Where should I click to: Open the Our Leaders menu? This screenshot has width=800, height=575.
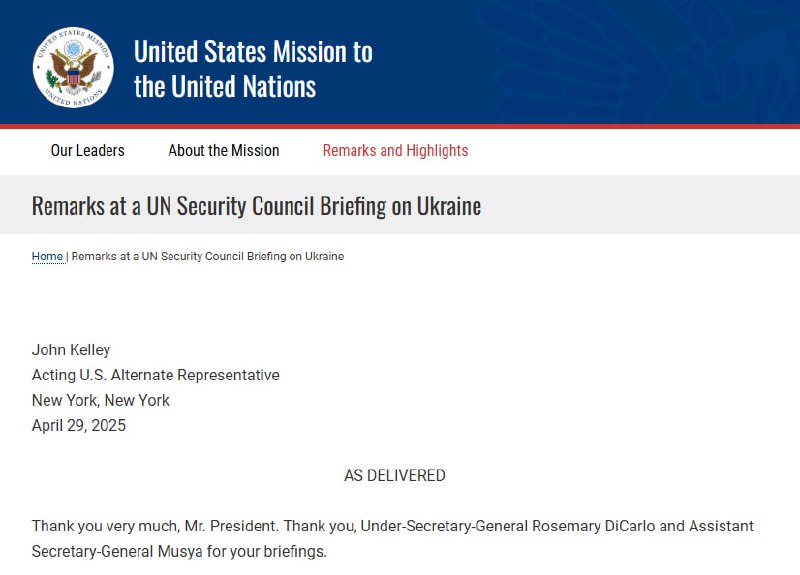pos(88,151)
